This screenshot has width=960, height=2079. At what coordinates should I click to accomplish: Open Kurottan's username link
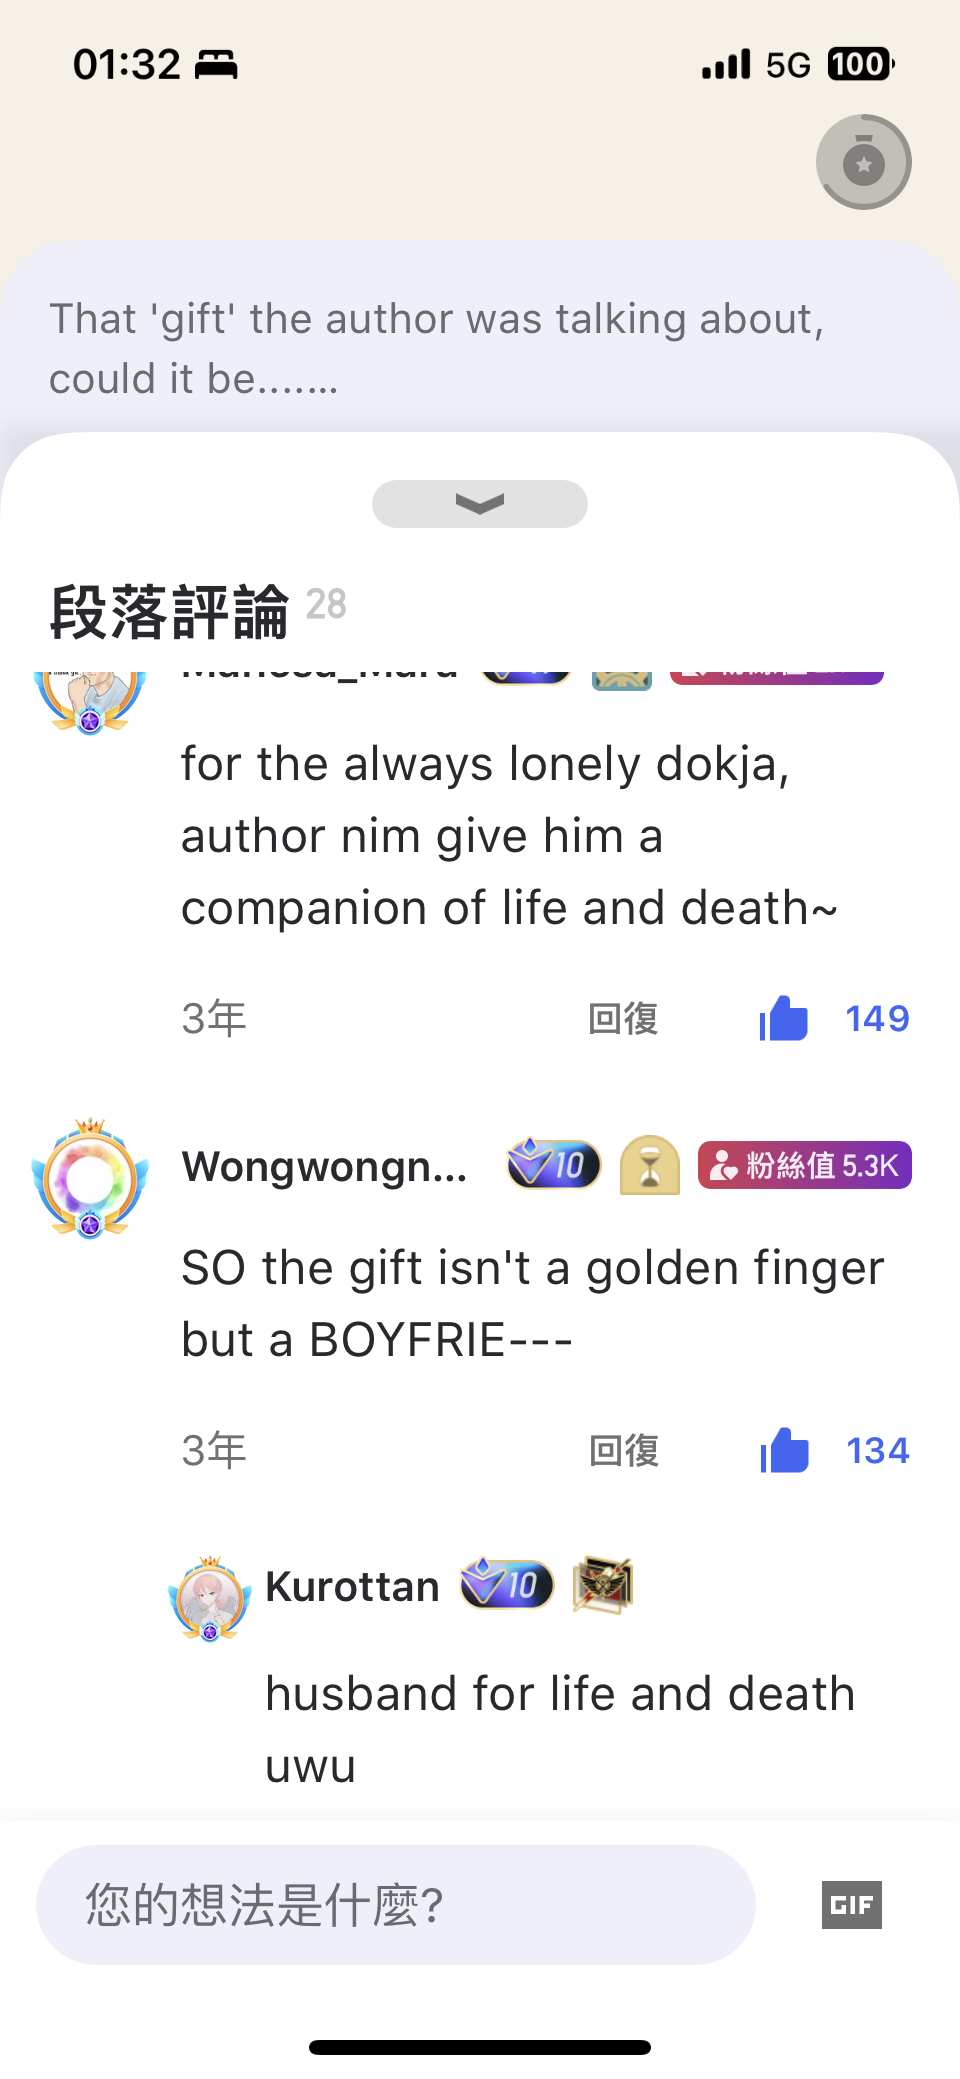352,1586
